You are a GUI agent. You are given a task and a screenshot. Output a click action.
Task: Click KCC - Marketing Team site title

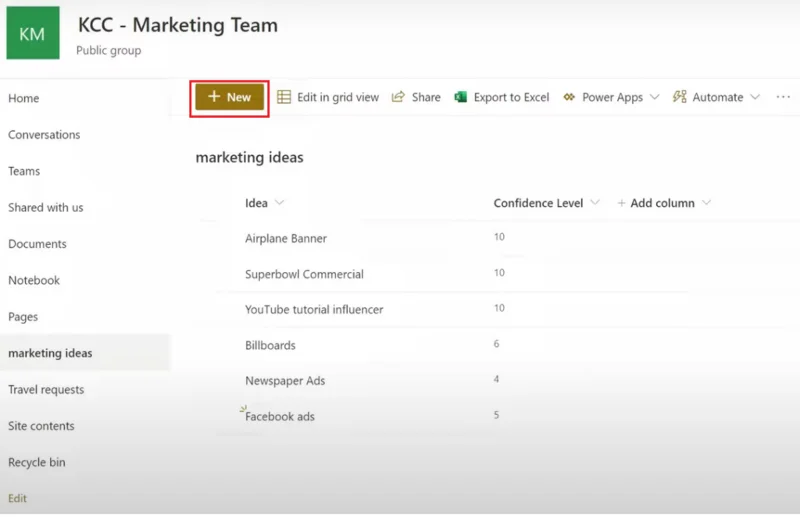(178, 25)
